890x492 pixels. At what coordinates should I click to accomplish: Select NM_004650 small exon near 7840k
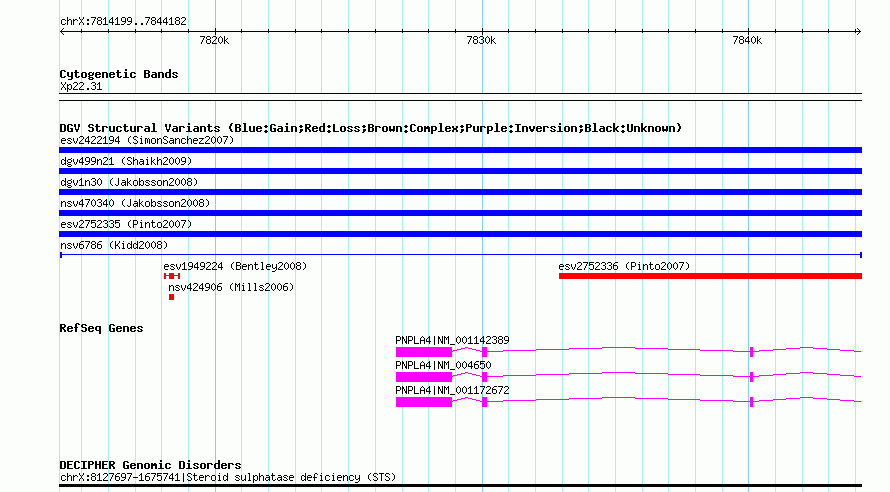pos(752,377)
